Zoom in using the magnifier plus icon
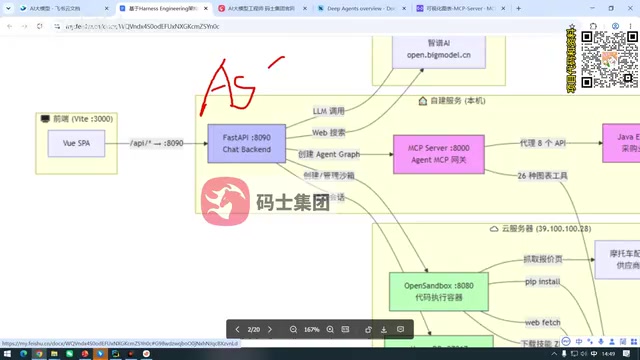The width and height of the screenshot is (640, 360). pos(330,329)
